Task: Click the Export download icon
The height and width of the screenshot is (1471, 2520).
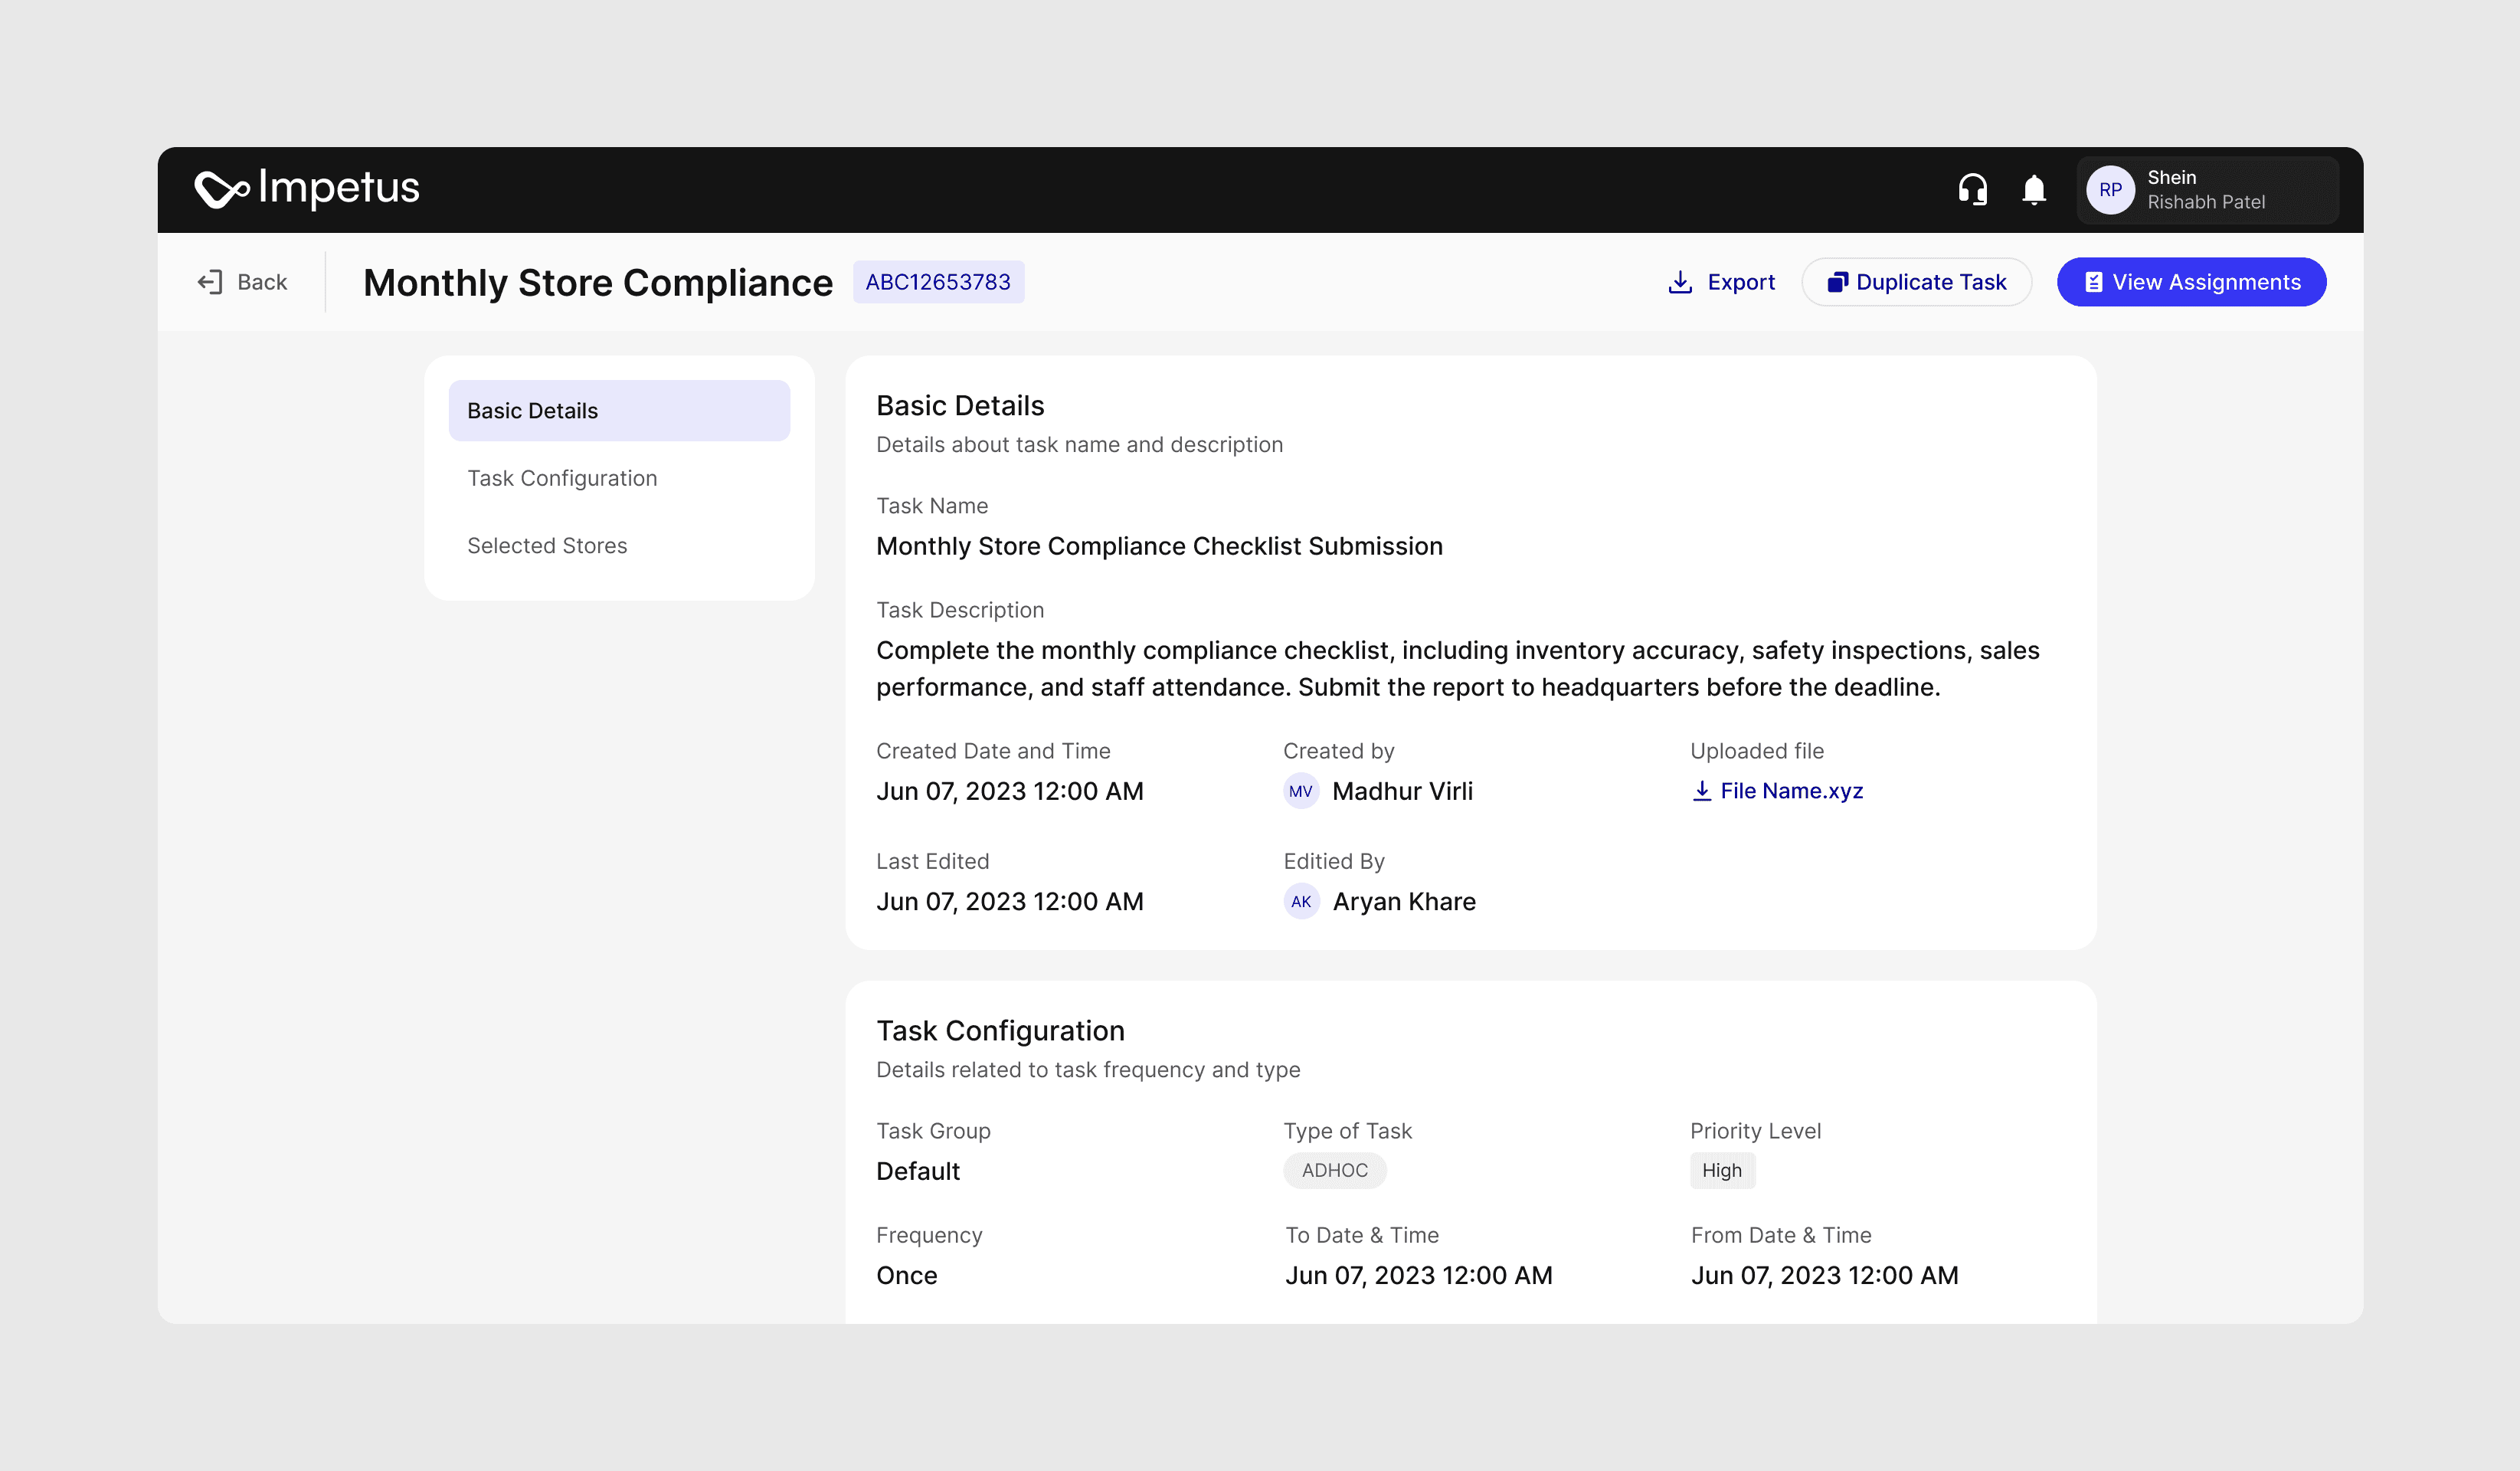Action: click(1680, 282)
